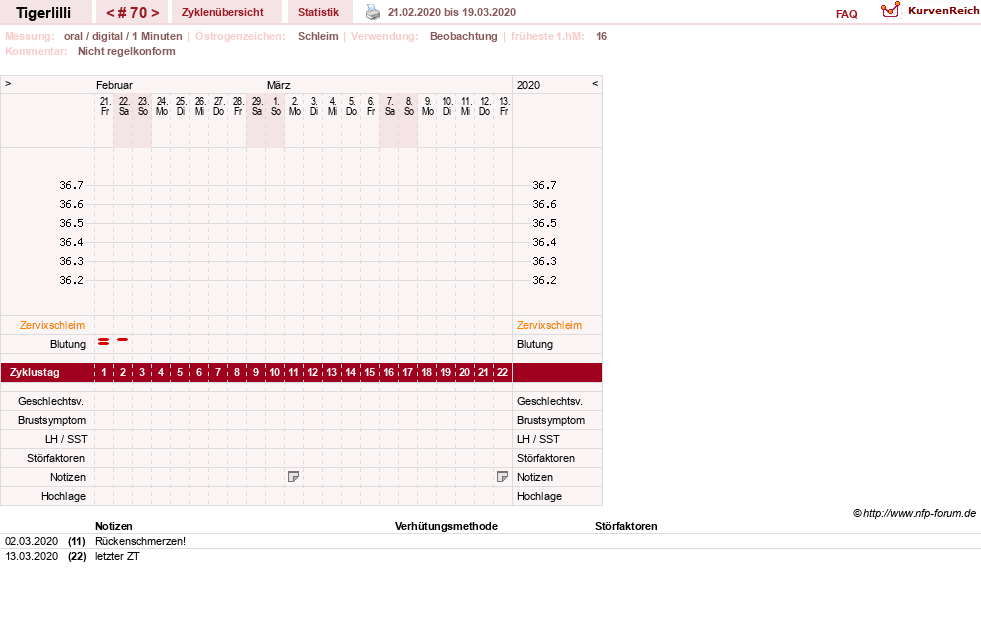The height and width of the screenshot is (625, 981).
Task: Open the FAQ link
Action: (x=846, y=14)
